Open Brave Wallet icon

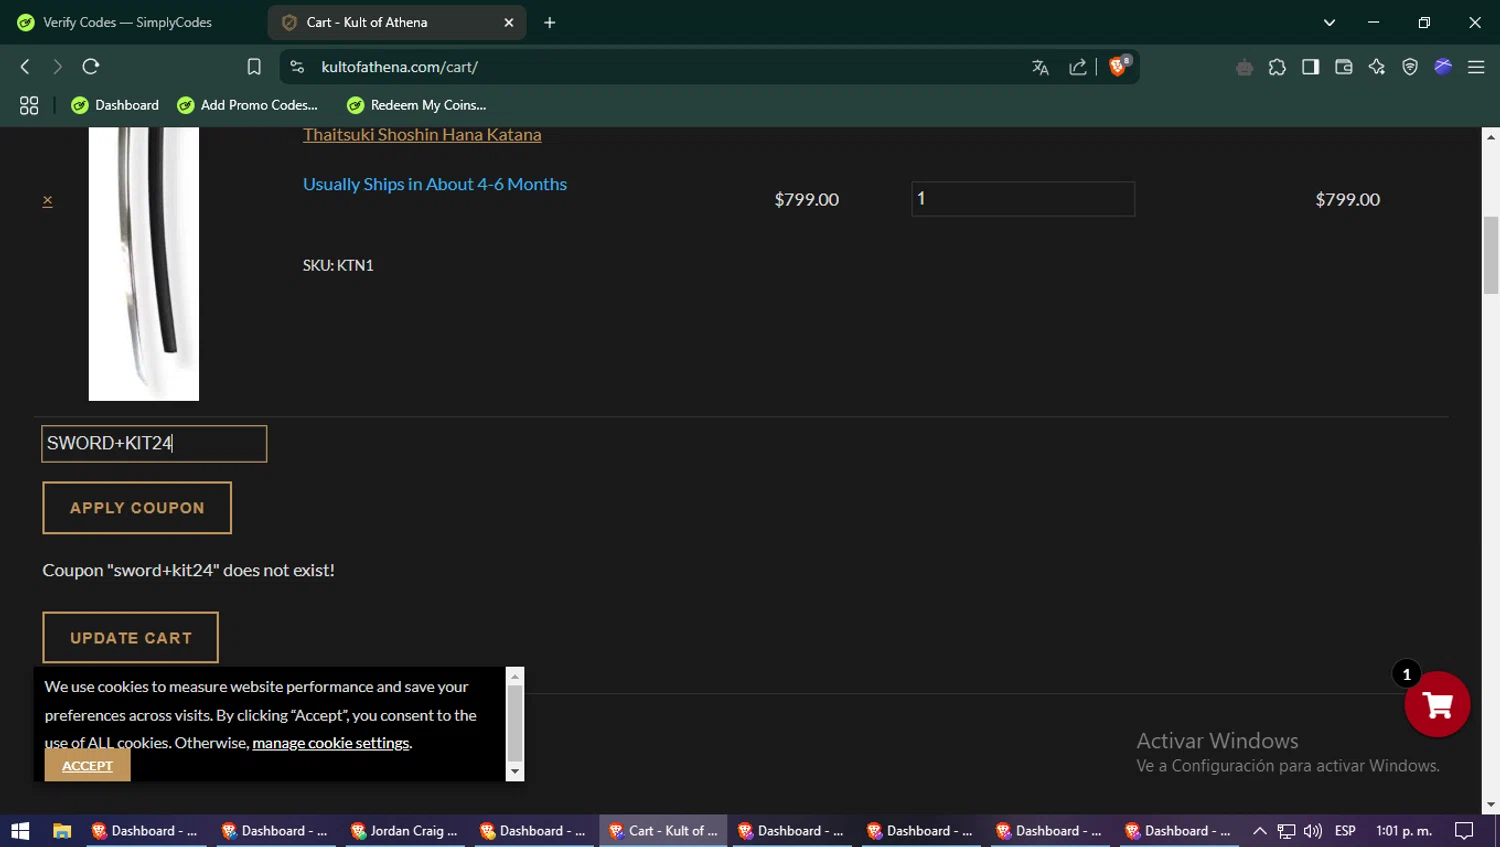(x=1343, y=67)
